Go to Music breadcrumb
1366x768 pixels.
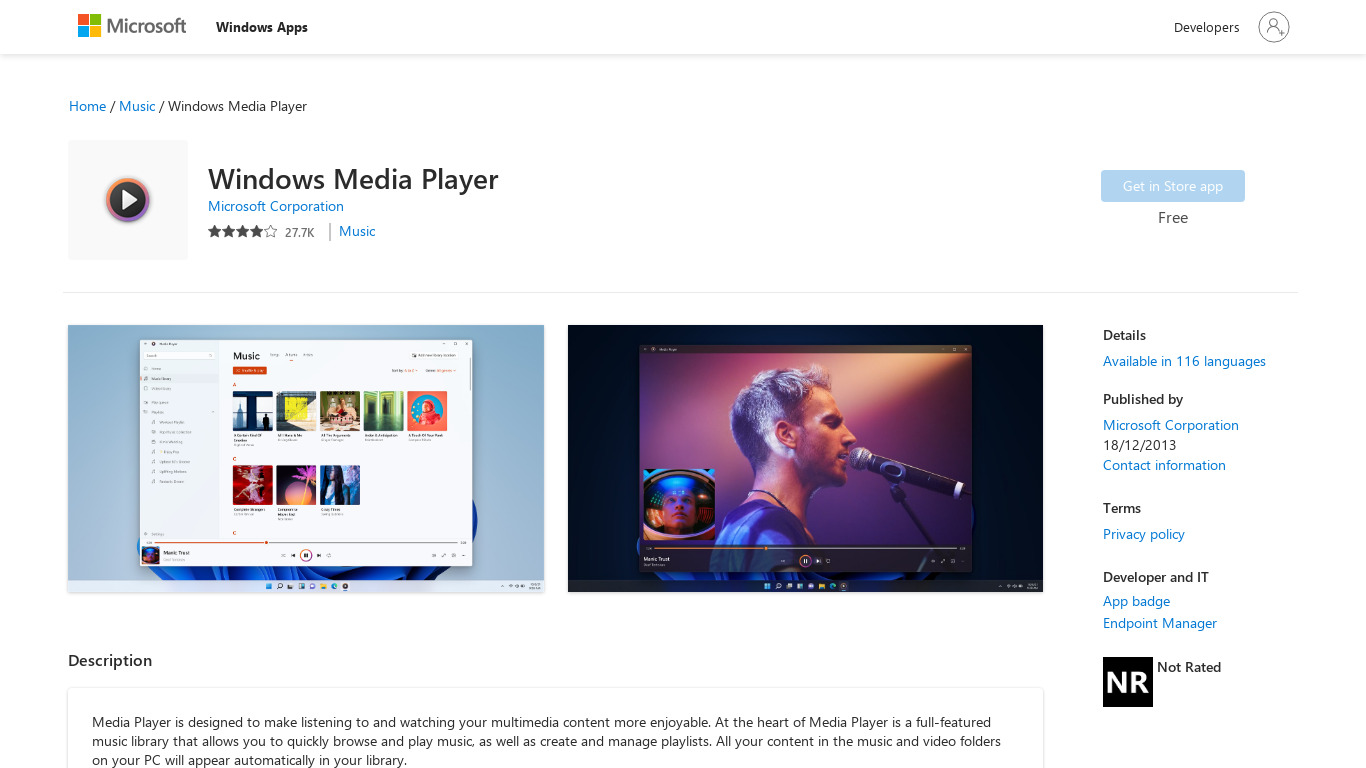point(137,106)
